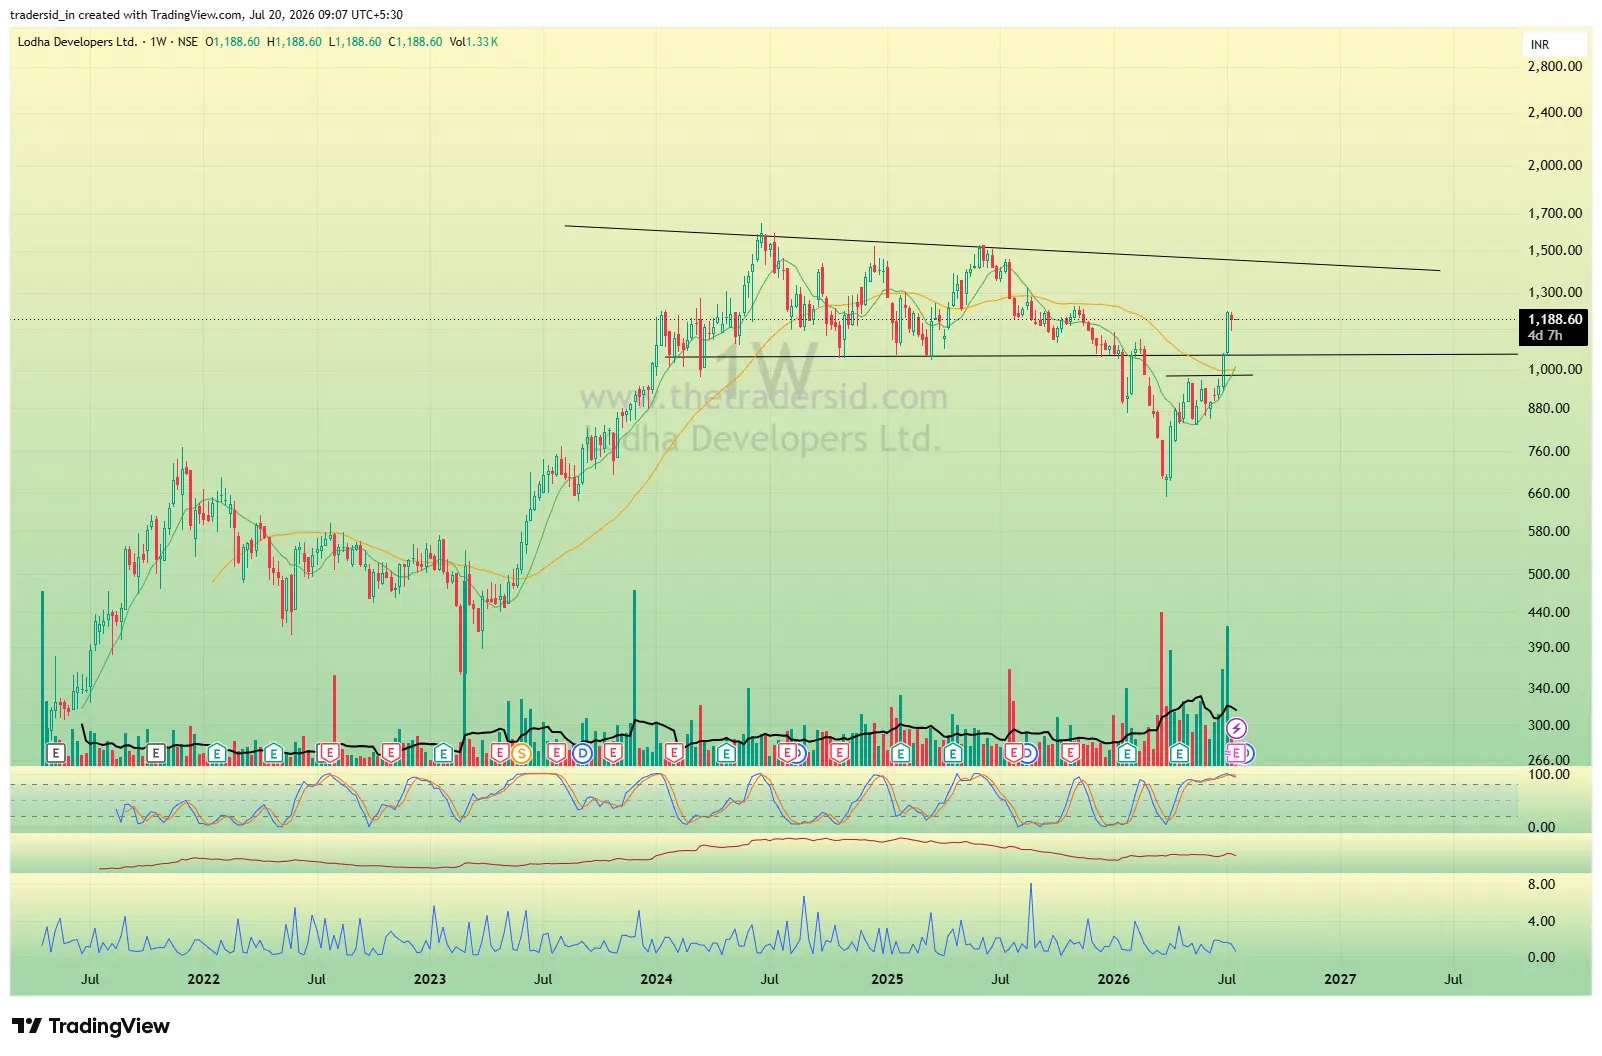Click the gray E marker before Jul 2021
Screen dimensions: 1602x1056
click(56, 753)
